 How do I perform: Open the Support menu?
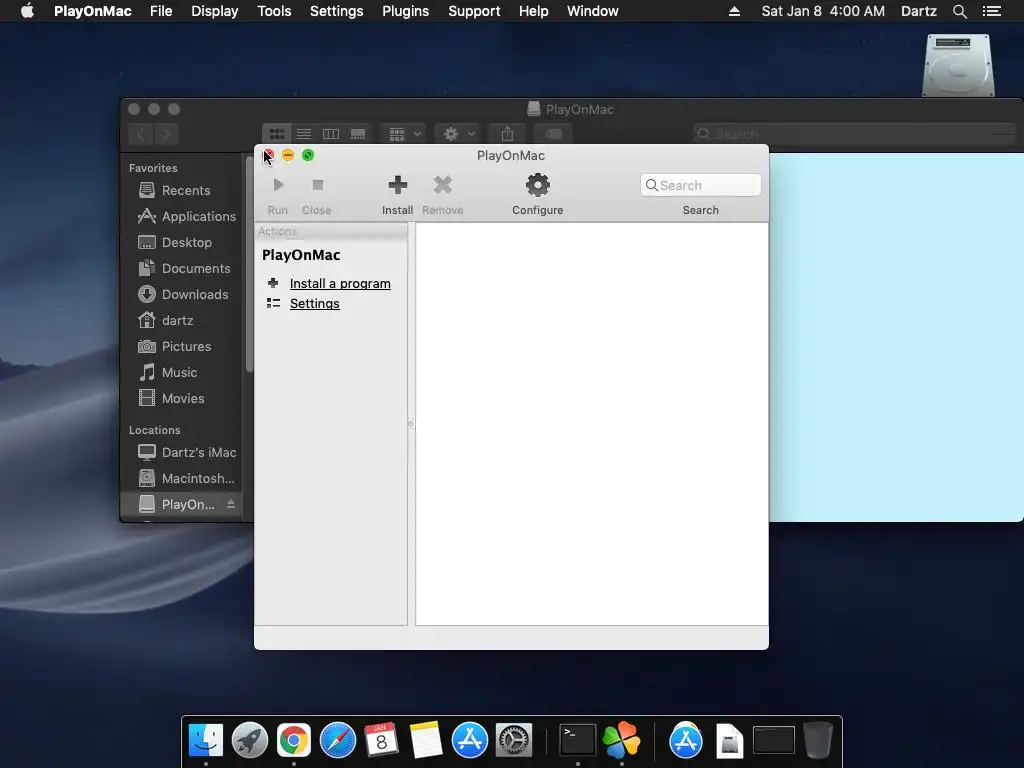click(x=474, y=11)
